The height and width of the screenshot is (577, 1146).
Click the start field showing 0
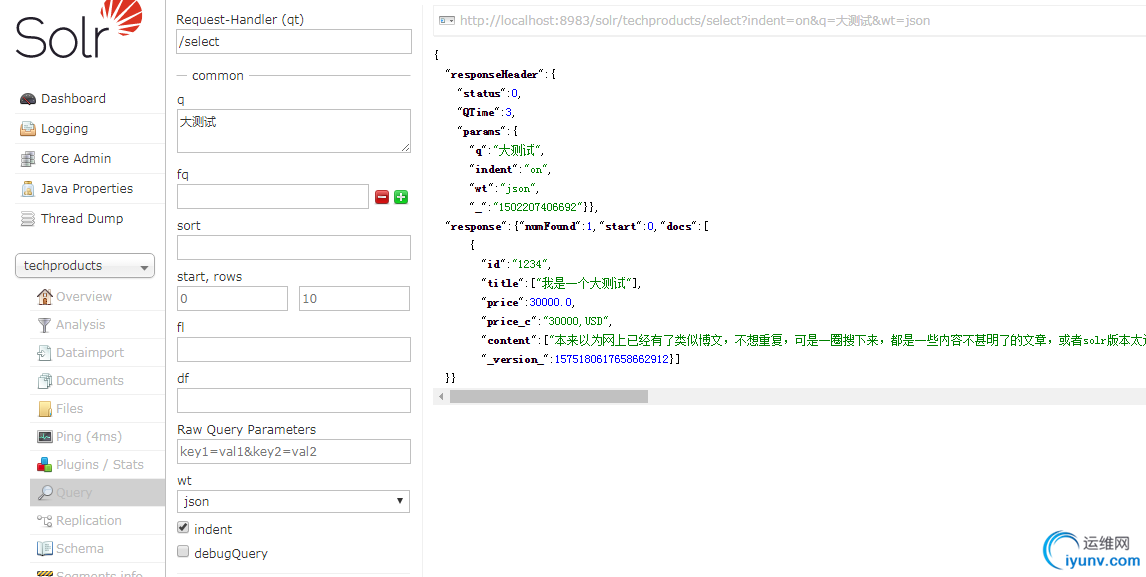pyautogui.click(x=232, y=298)
